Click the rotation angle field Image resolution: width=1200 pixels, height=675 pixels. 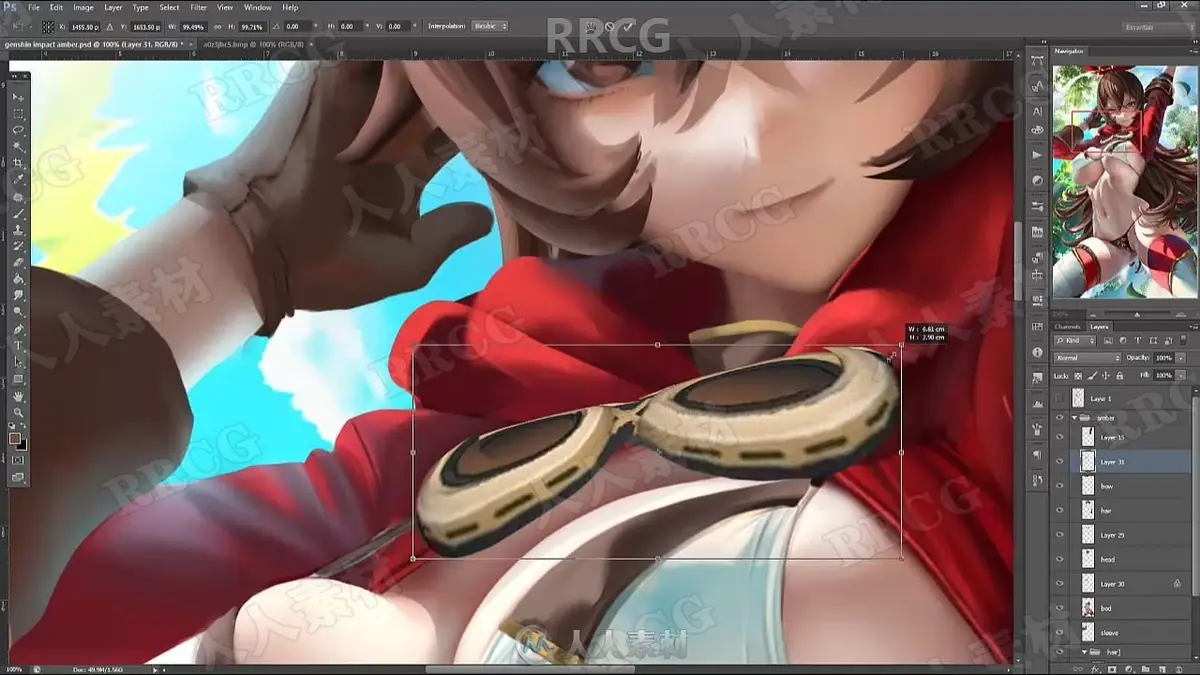click(x=299, y=26)
